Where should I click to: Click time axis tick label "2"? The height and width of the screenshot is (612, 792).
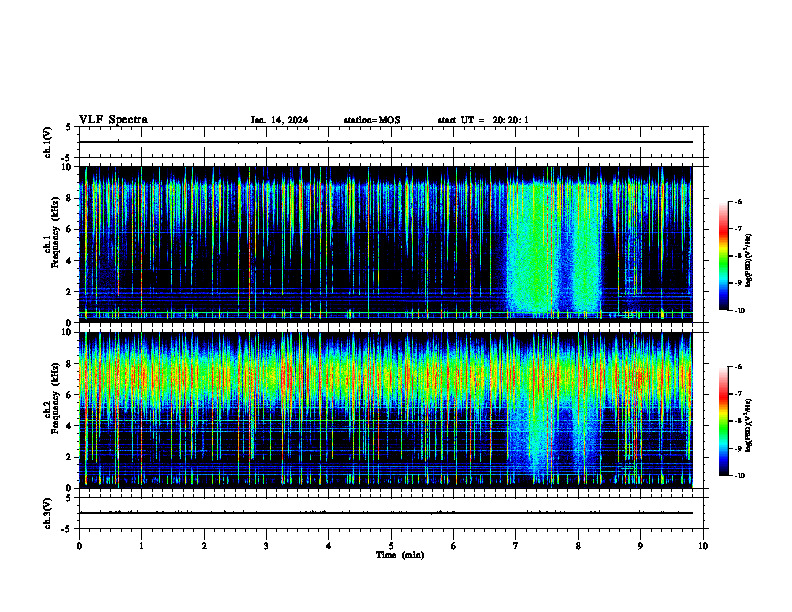point(204,546)
